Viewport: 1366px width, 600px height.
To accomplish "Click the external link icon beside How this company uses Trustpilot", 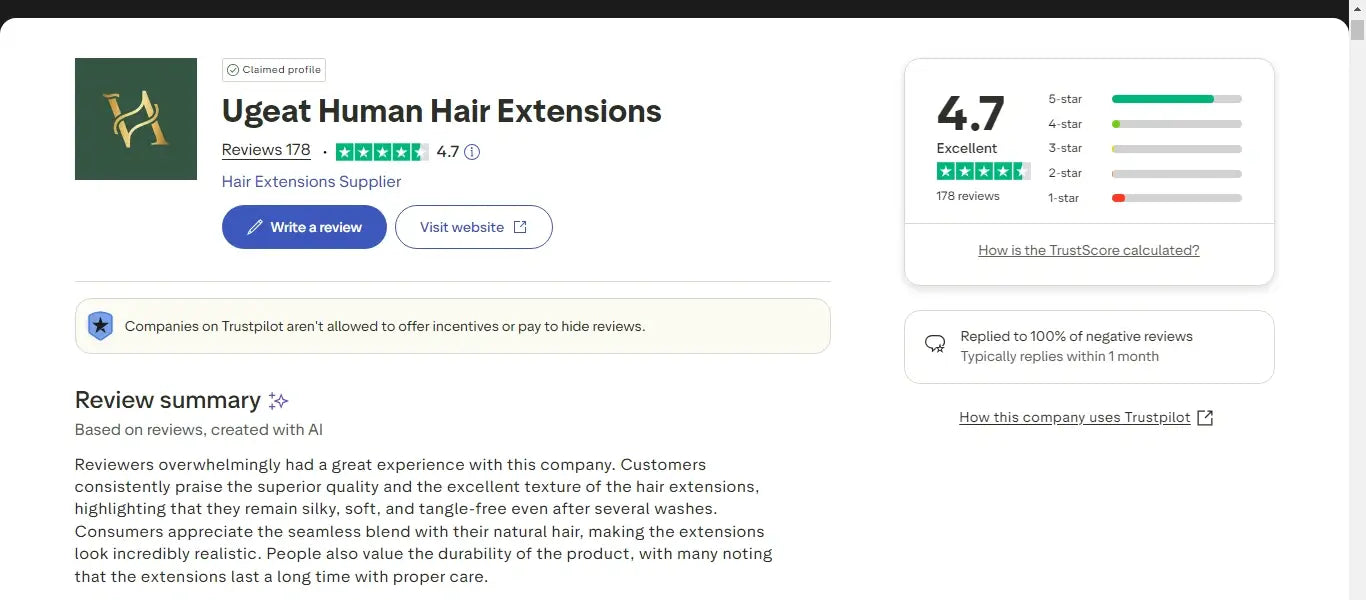I will click(x=1205, y=418).
